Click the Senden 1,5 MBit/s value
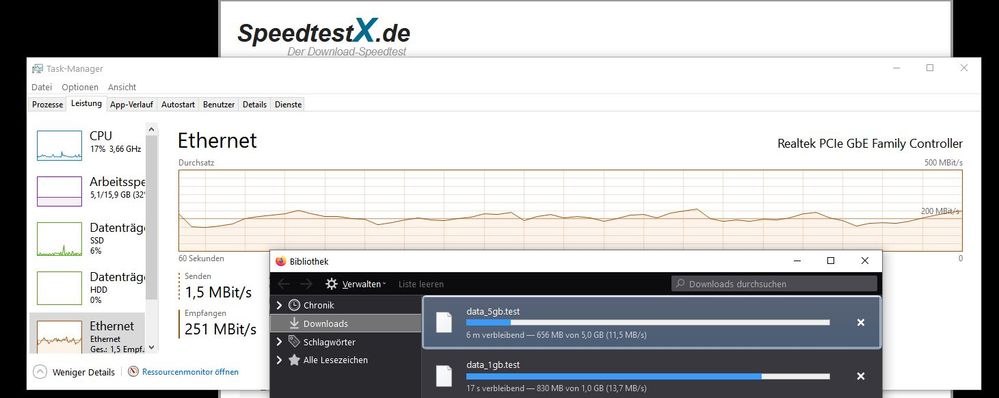 click(x=219, y=292)
